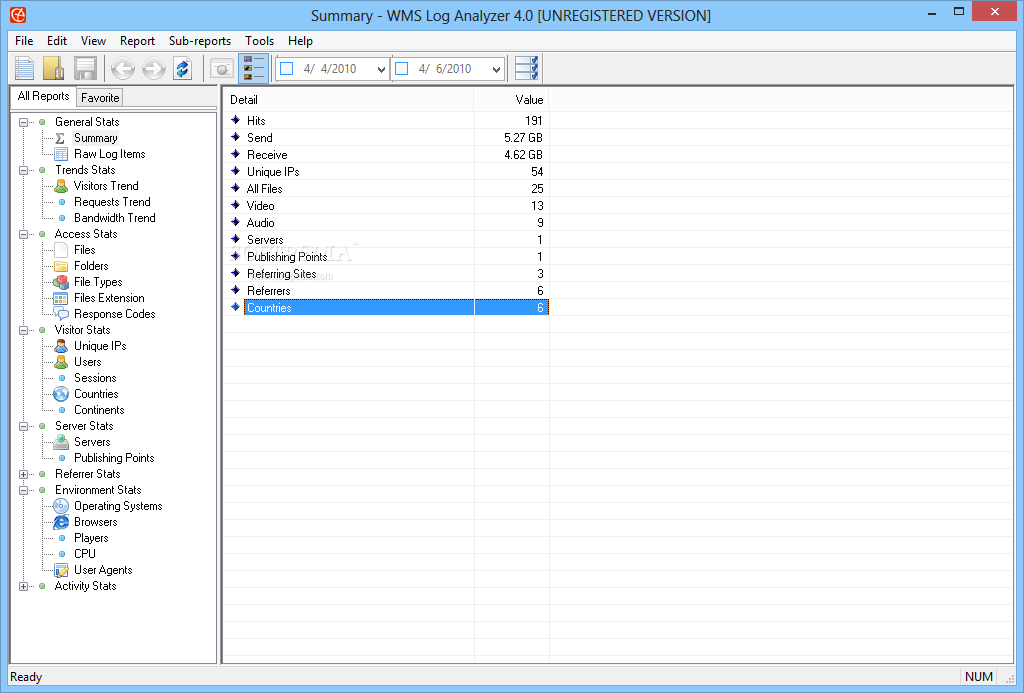Click the Countries globe icon in tree
The height and width of the screenshot is (693, 1024).
pos(61,394)
